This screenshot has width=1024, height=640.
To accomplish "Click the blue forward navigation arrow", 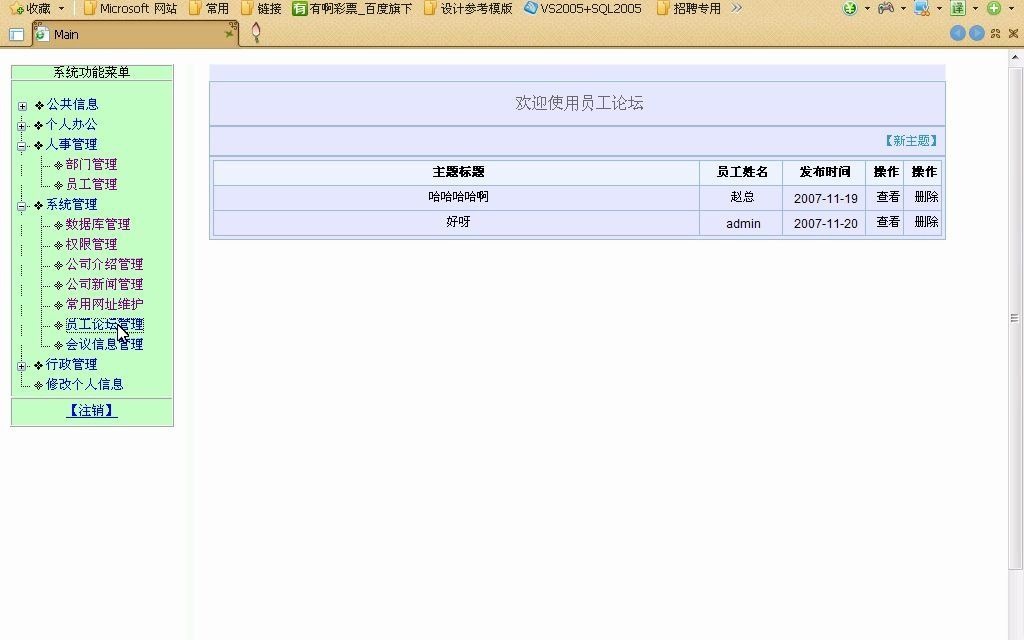I will click(x=976, y=33).
